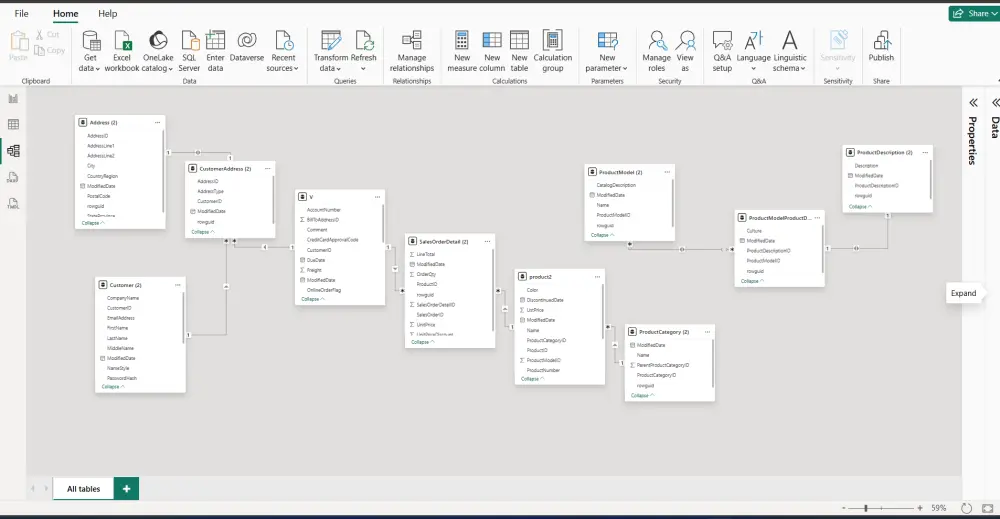The width and height of the screenshot is (1000, 519).
Task: Fit model diagram to screen
Action: coord(987,508)
